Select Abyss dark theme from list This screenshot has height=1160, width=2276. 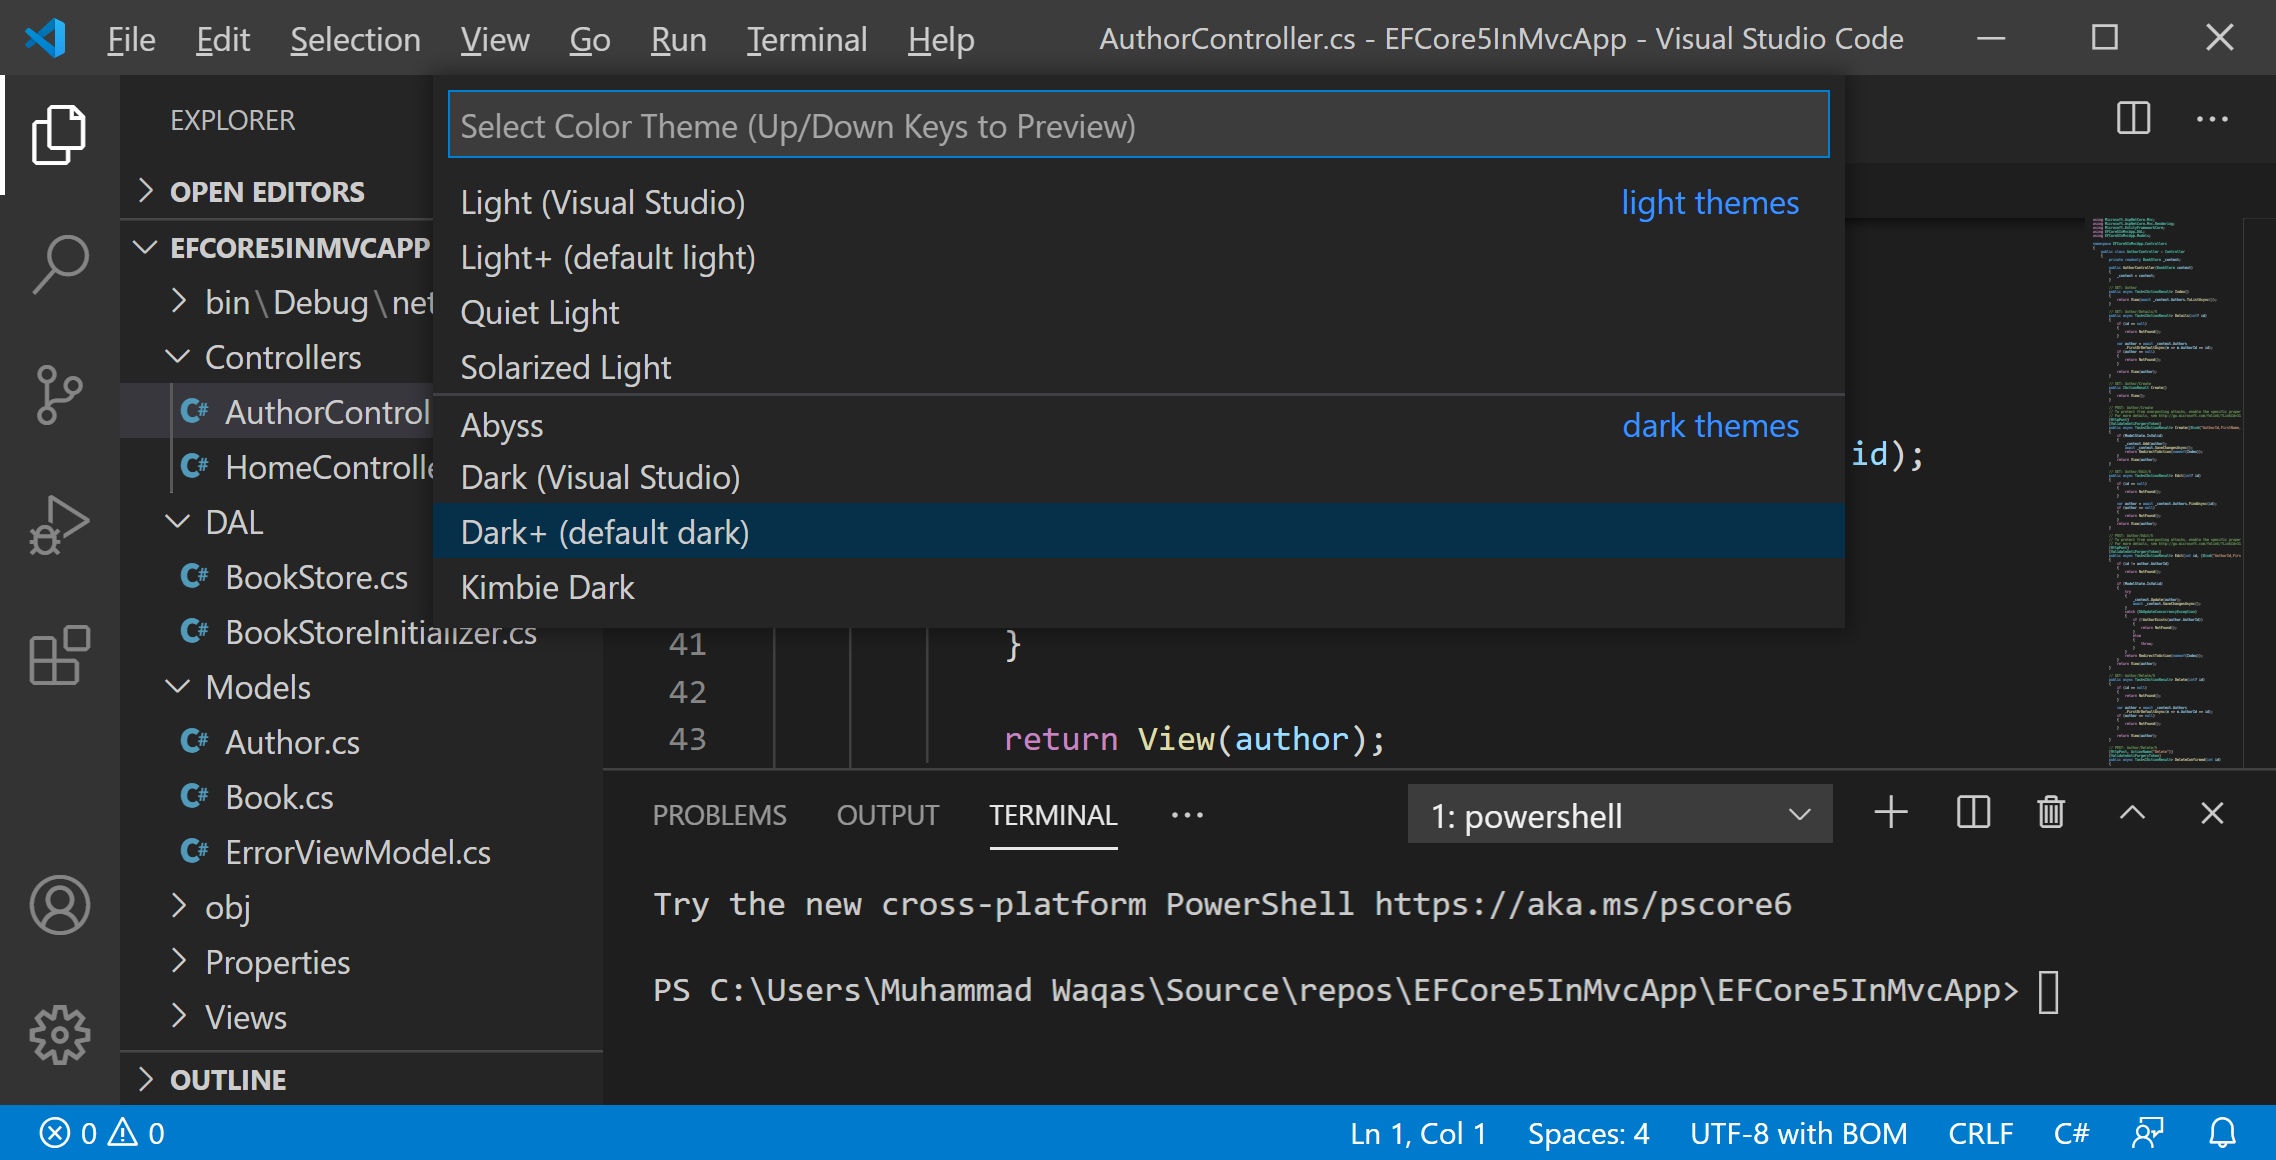click(x=501, y=425)
